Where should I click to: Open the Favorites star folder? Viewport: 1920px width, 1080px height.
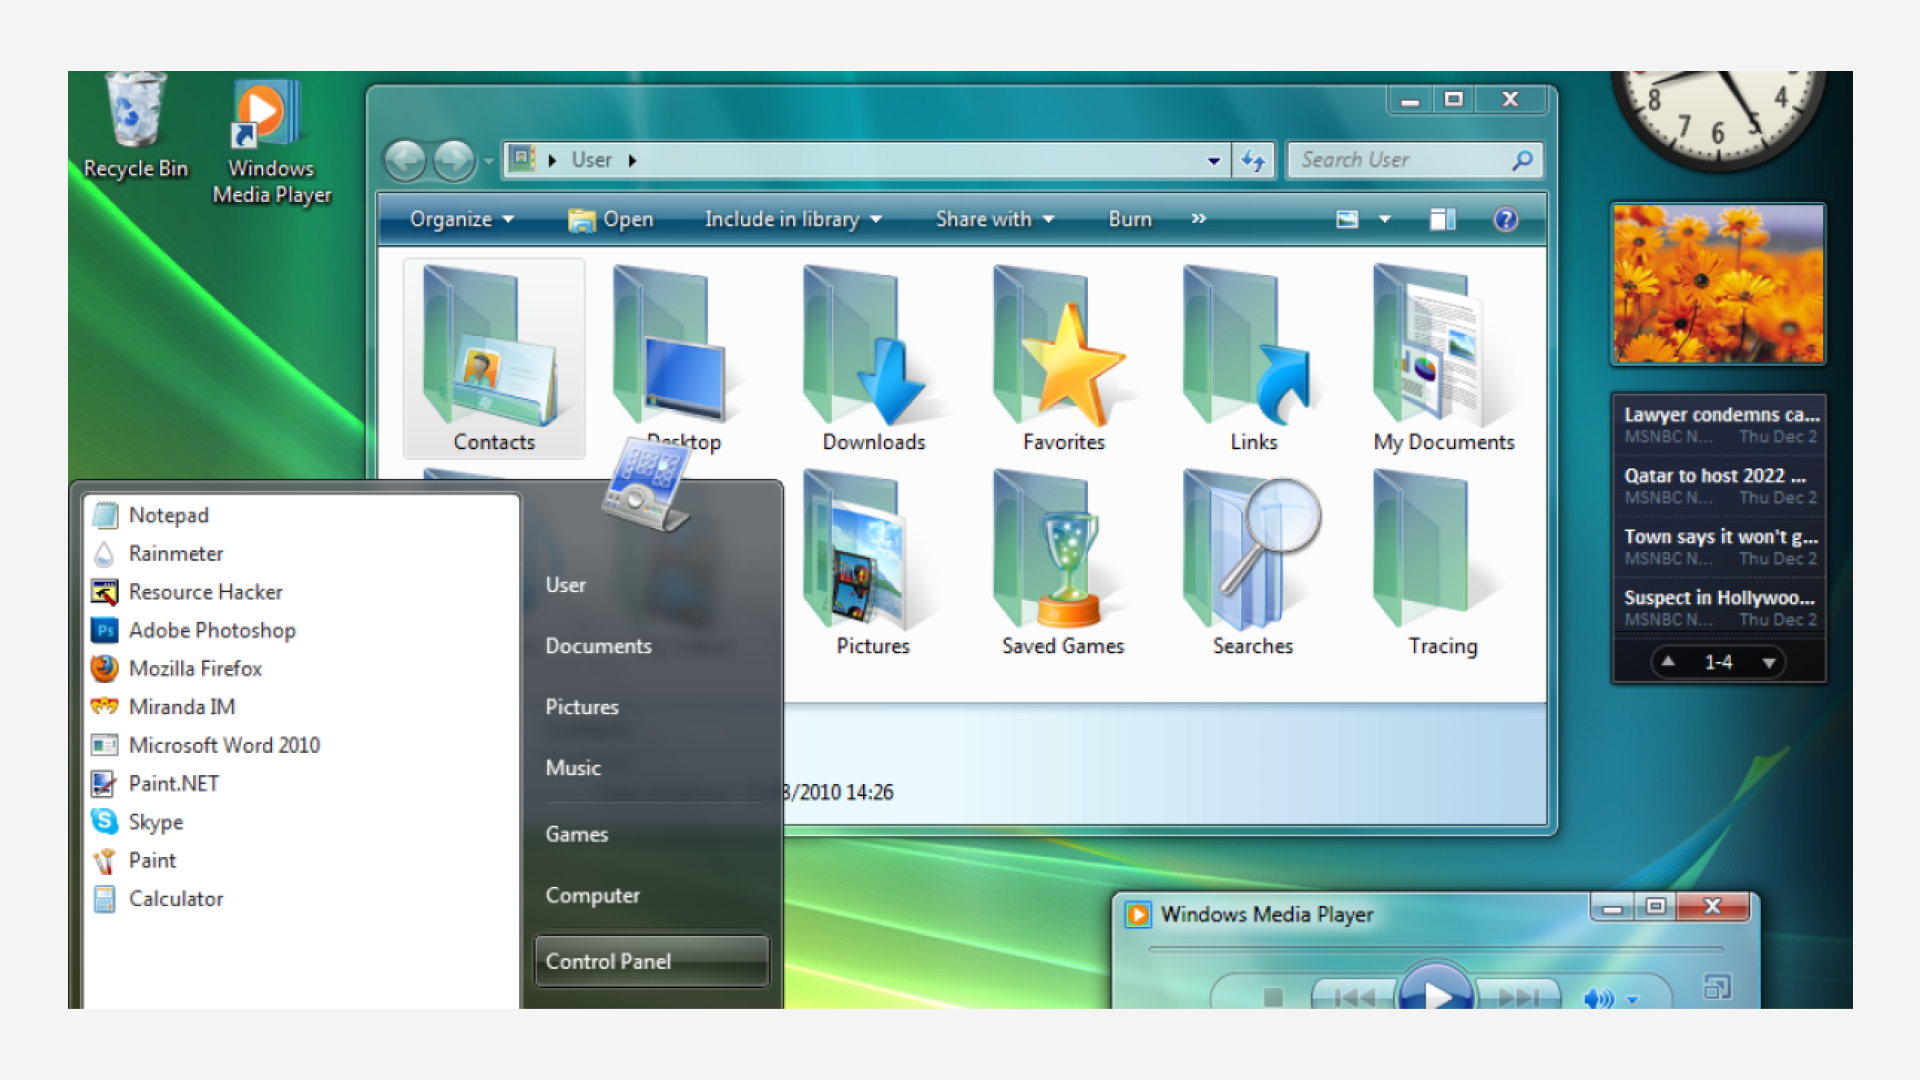1063,358
